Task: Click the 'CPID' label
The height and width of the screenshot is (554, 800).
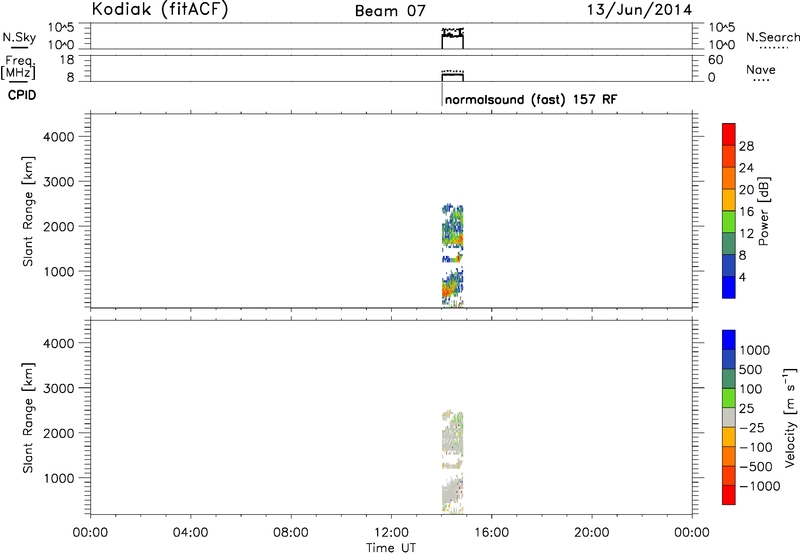Action: click(22, 95)
